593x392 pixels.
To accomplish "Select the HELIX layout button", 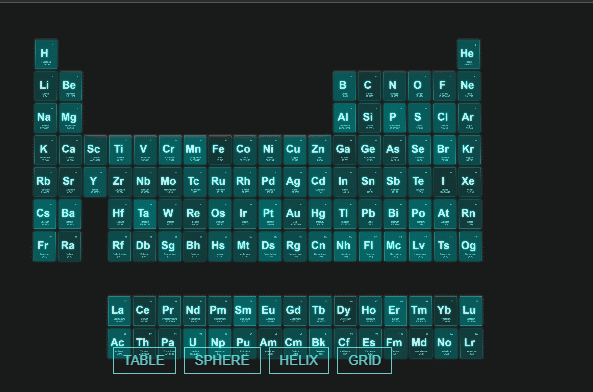I will pos(299,360).
